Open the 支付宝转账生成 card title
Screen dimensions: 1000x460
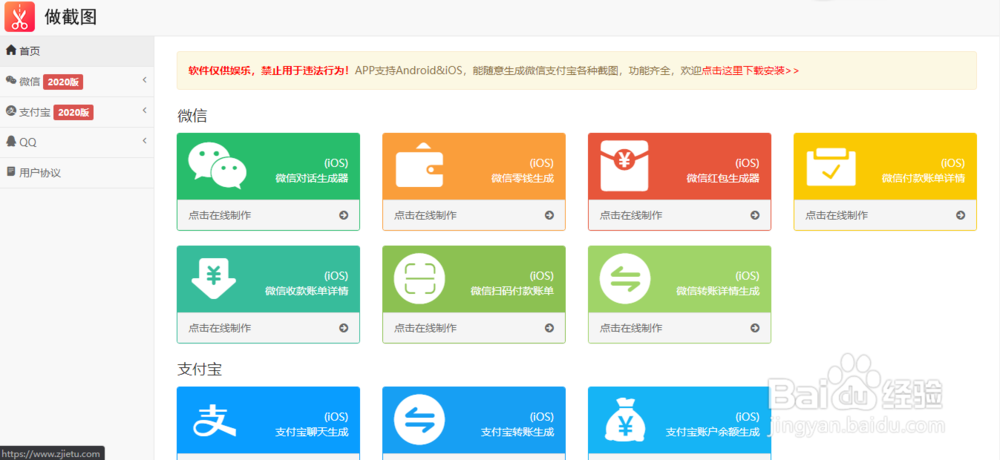click(517, 432)
